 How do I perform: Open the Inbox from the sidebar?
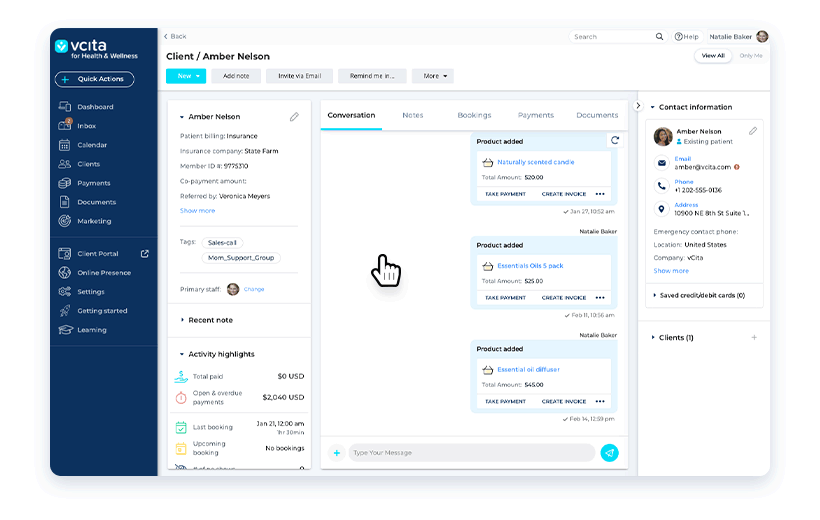click(86, 126)
